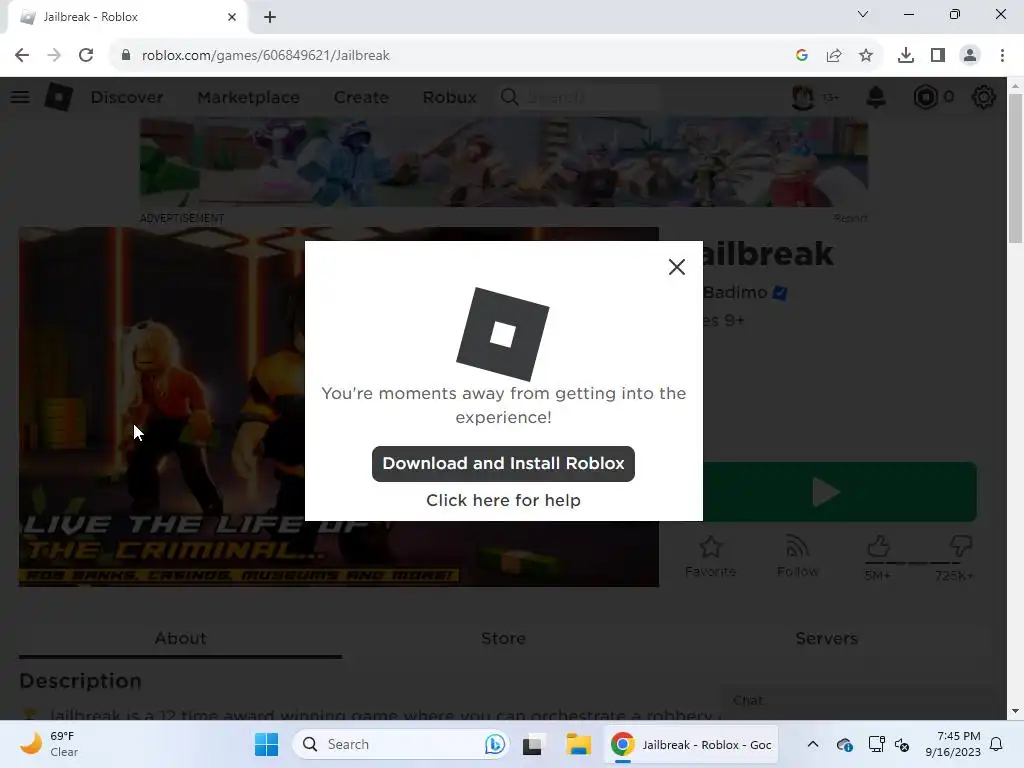Dislike the game with thumbs down
This screenshot has width=1024, height=768.
[961, 545]
